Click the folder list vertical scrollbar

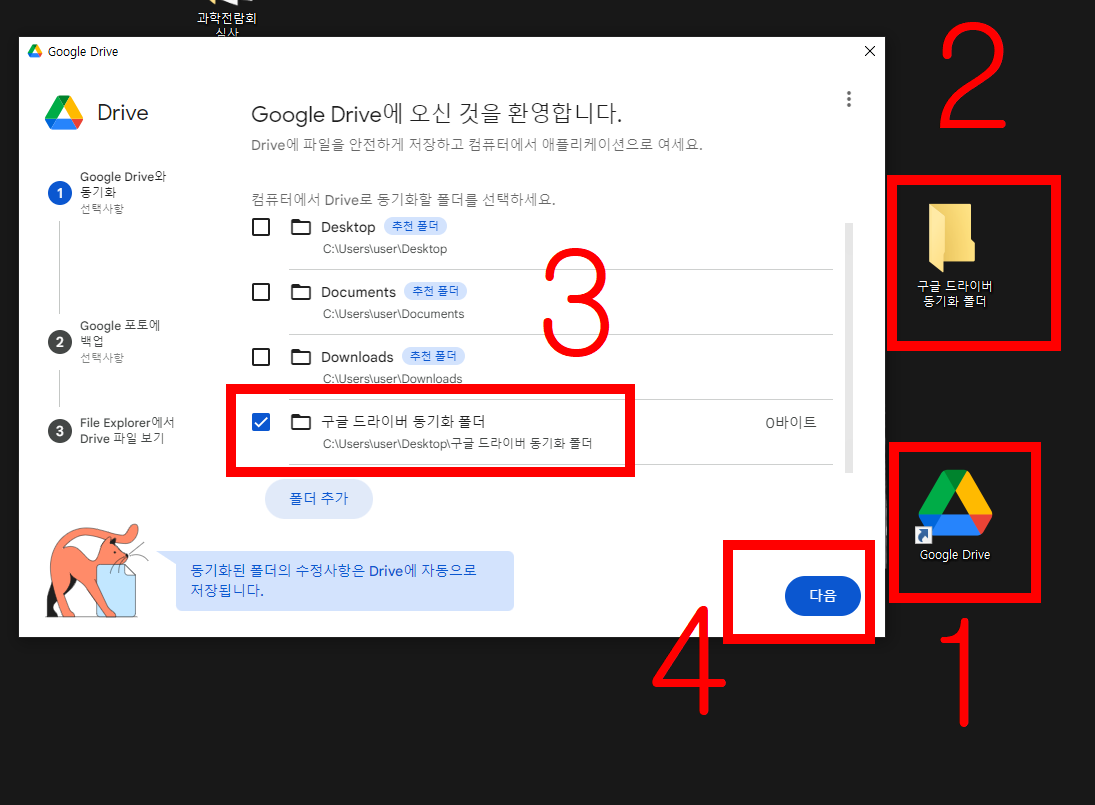click(849, 348)
